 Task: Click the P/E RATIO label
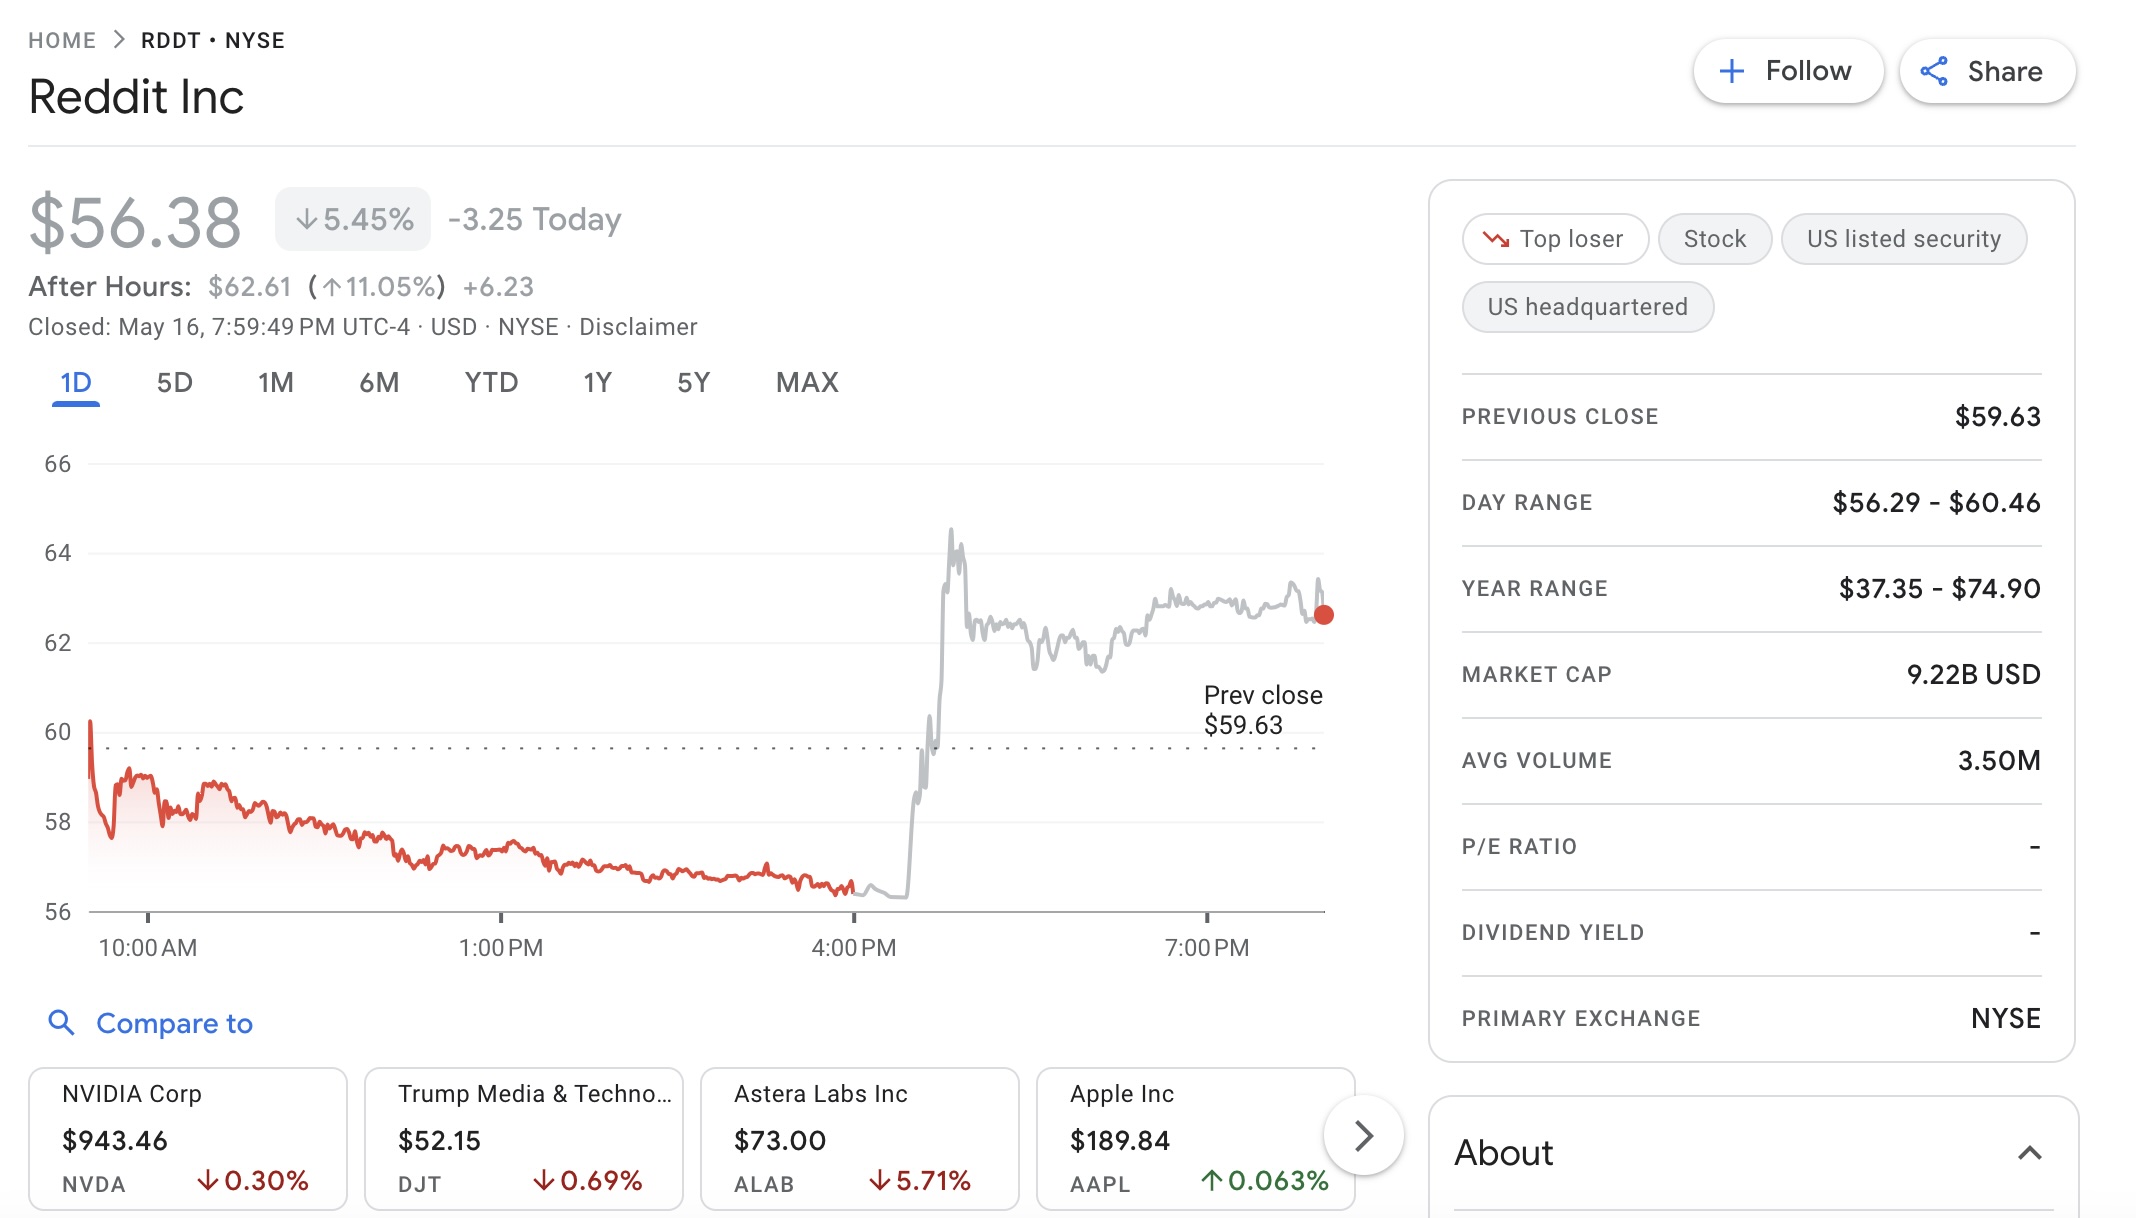click(1519, 847)
